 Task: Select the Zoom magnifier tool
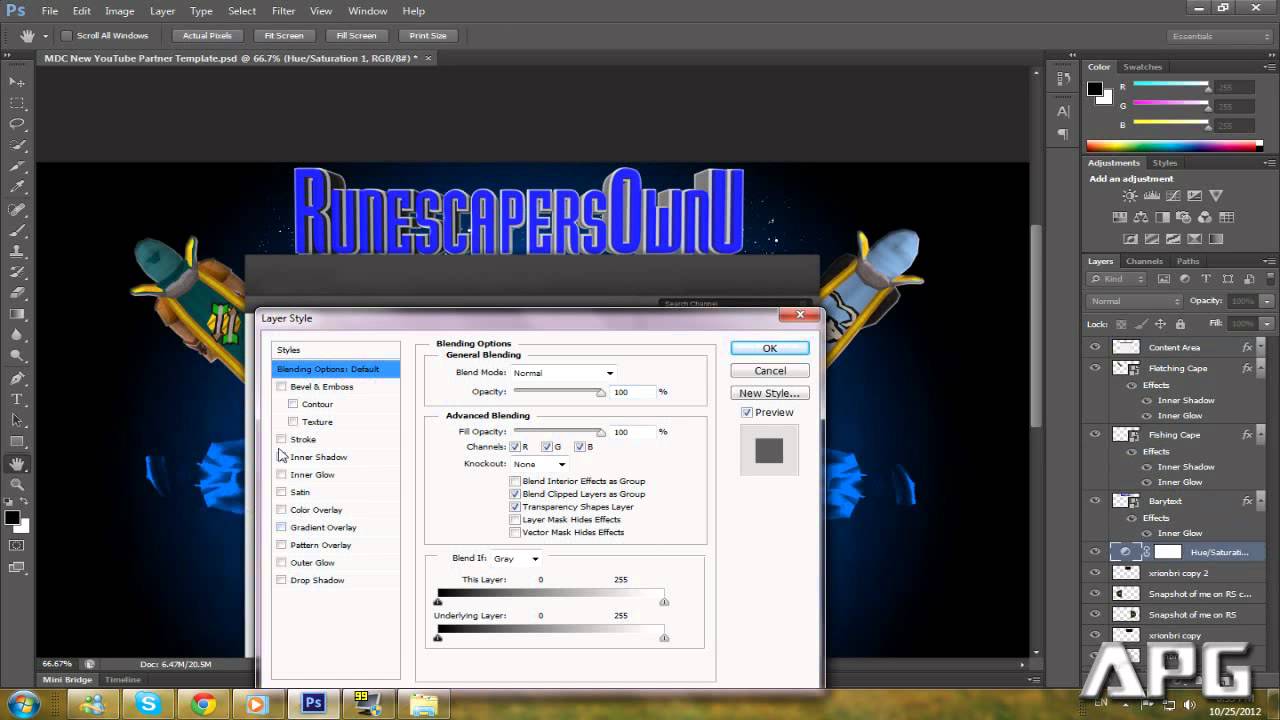pos(17,484)
